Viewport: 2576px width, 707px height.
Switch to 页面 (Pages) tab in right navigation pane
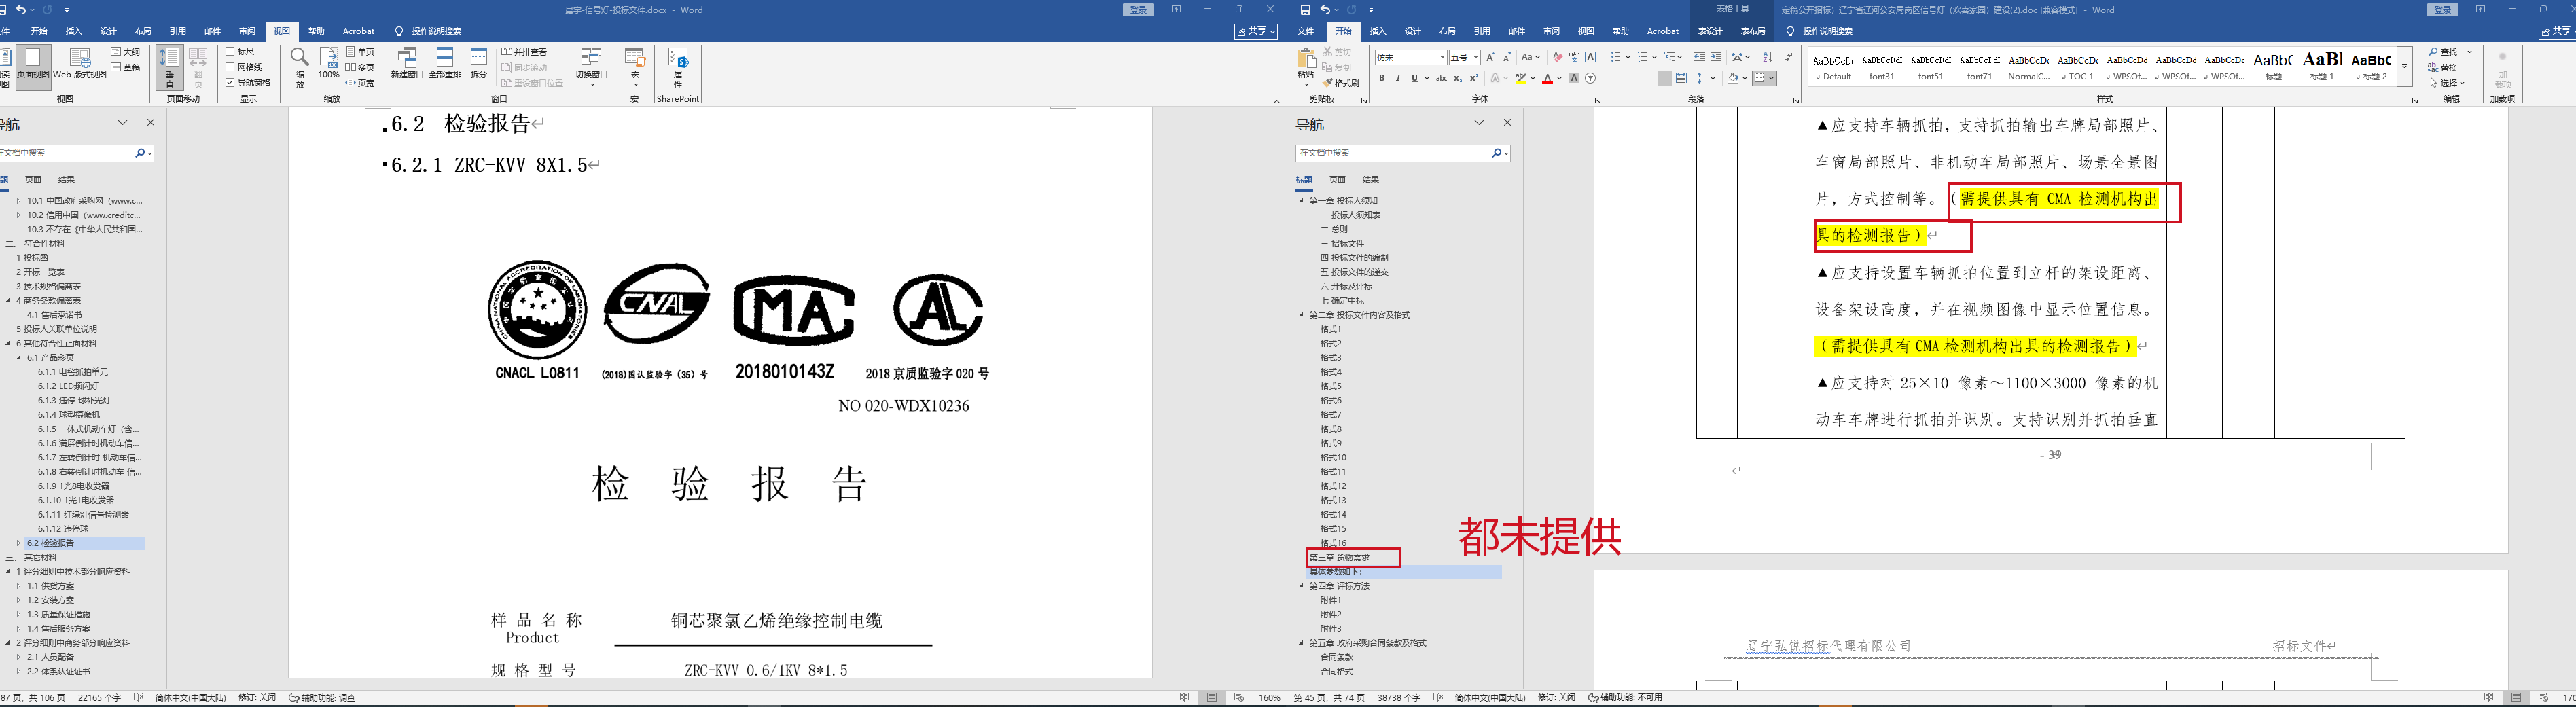click(1337, 180)
